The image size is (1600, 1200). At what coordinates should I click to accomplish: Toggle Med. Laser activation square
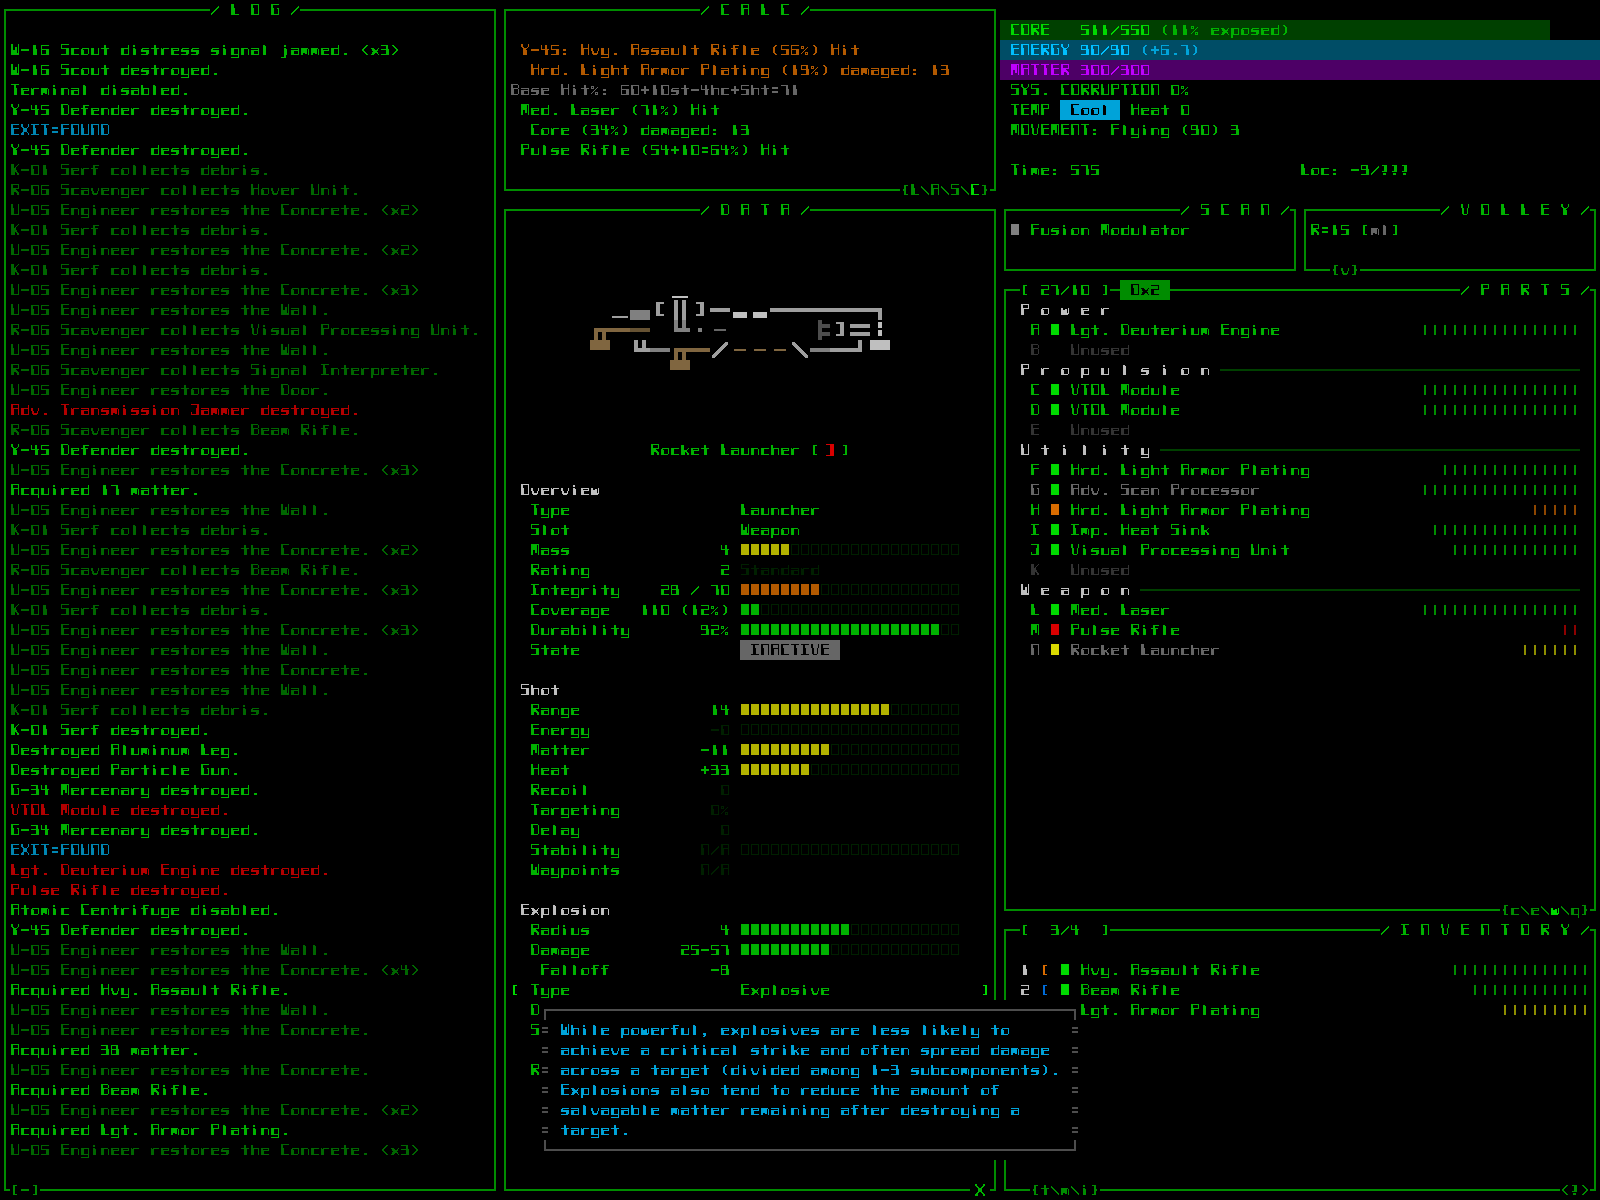click(x=1055, y=610)
